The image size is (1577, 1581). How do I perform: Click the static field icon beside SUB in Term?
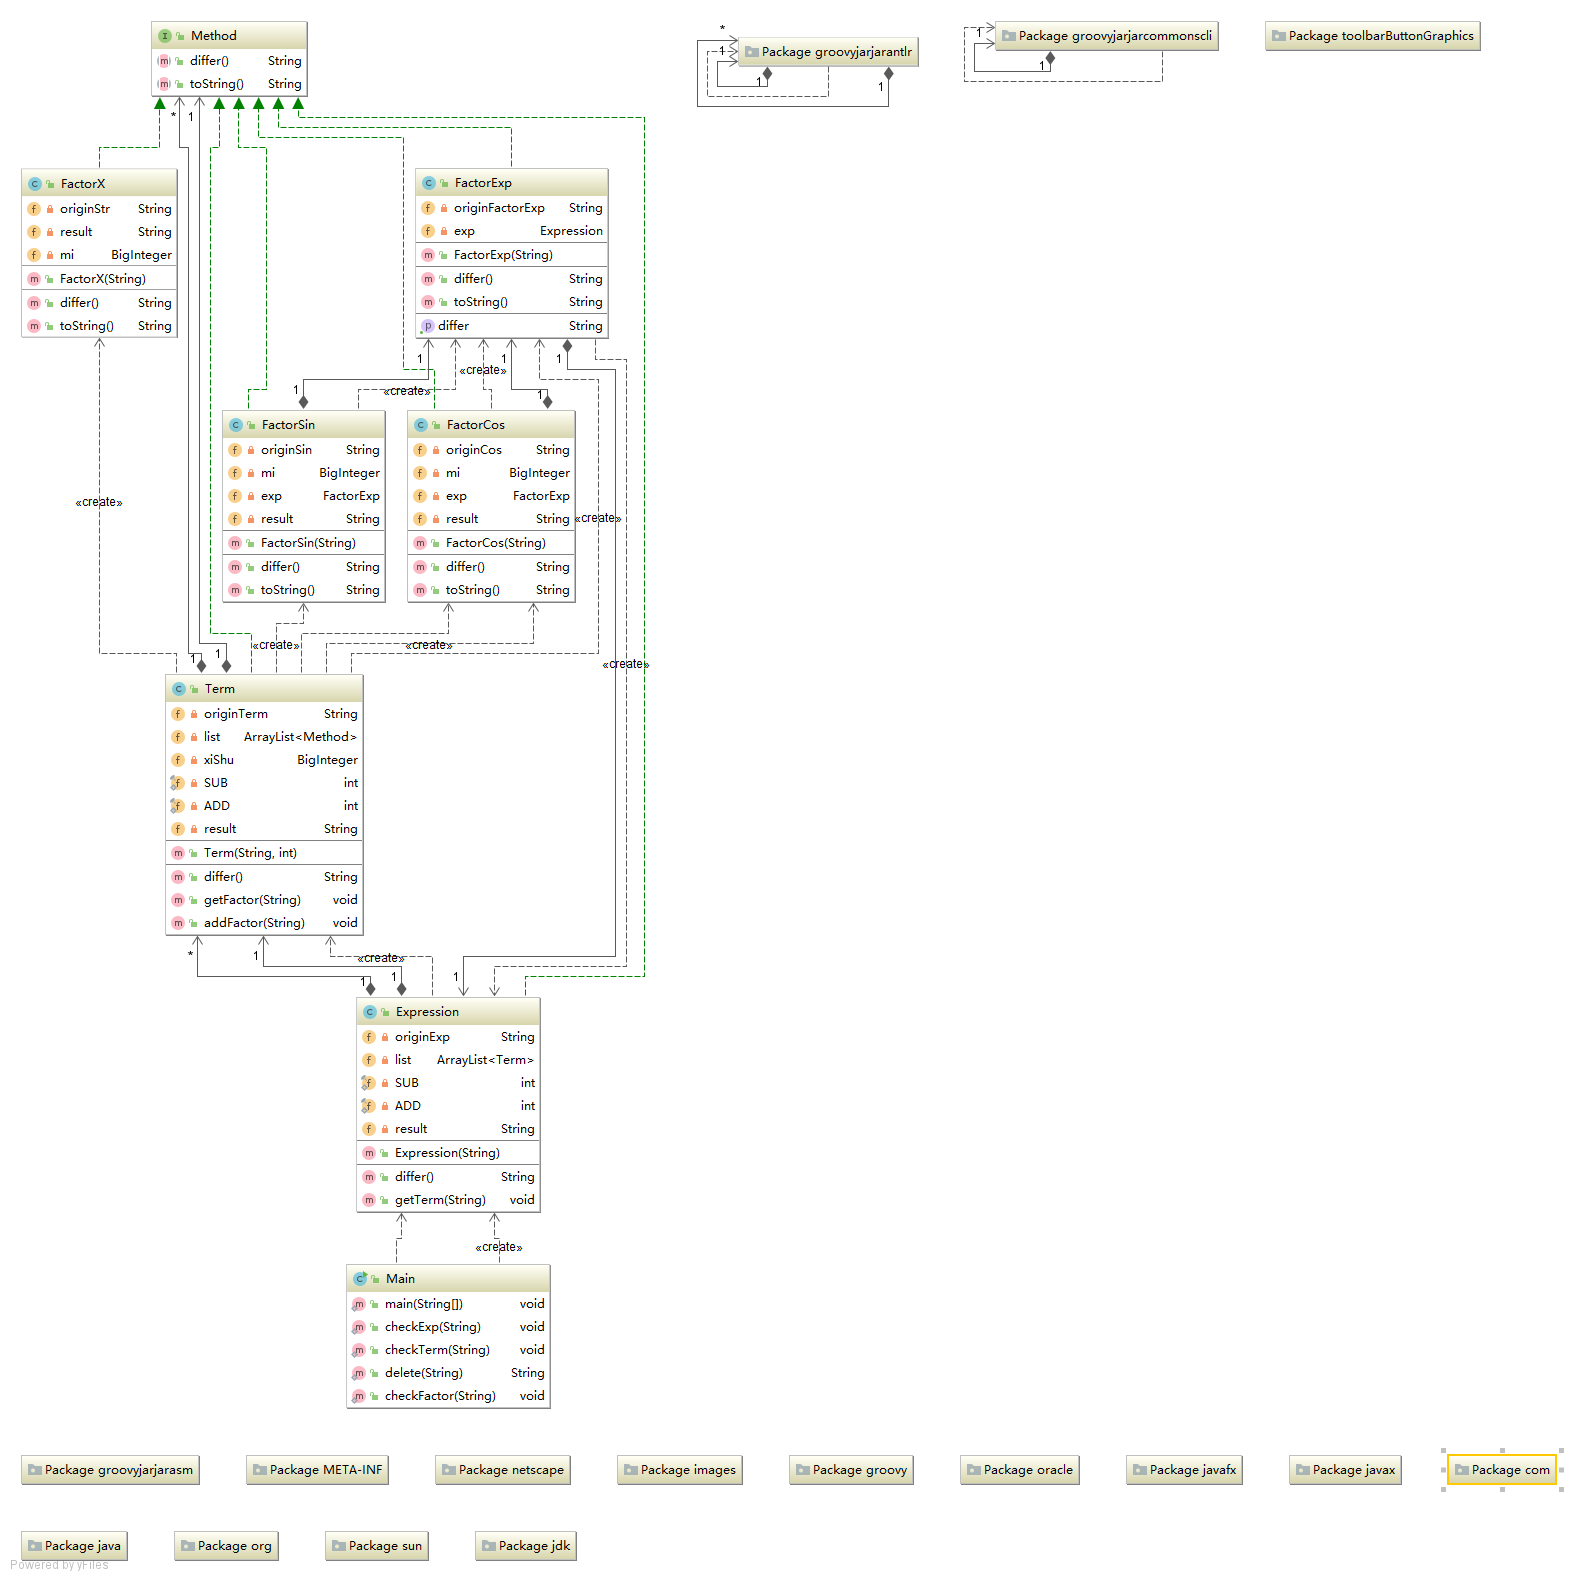tap(178, 783)
